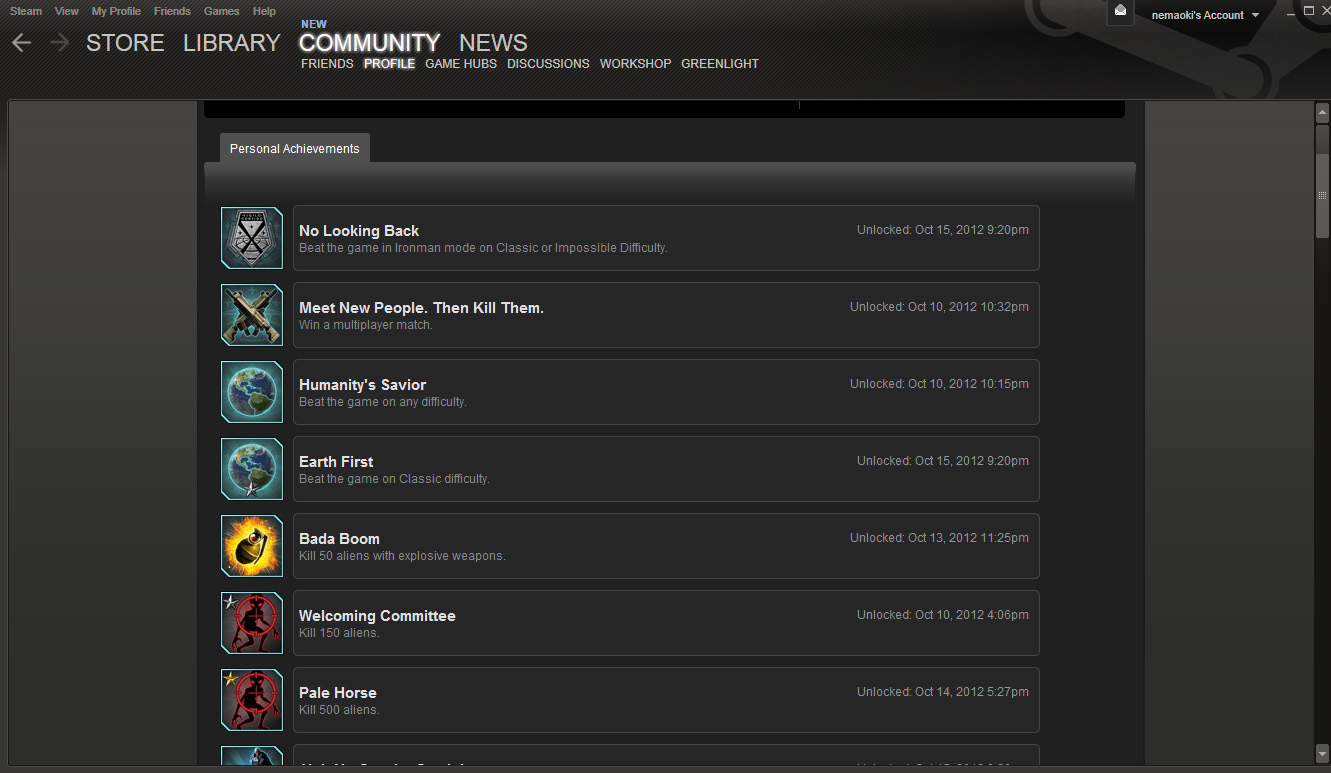Click the Earth First achievement title
The height and width of the screenshot is (773, 1331).
pyautogui.click(x=336, y=462)
